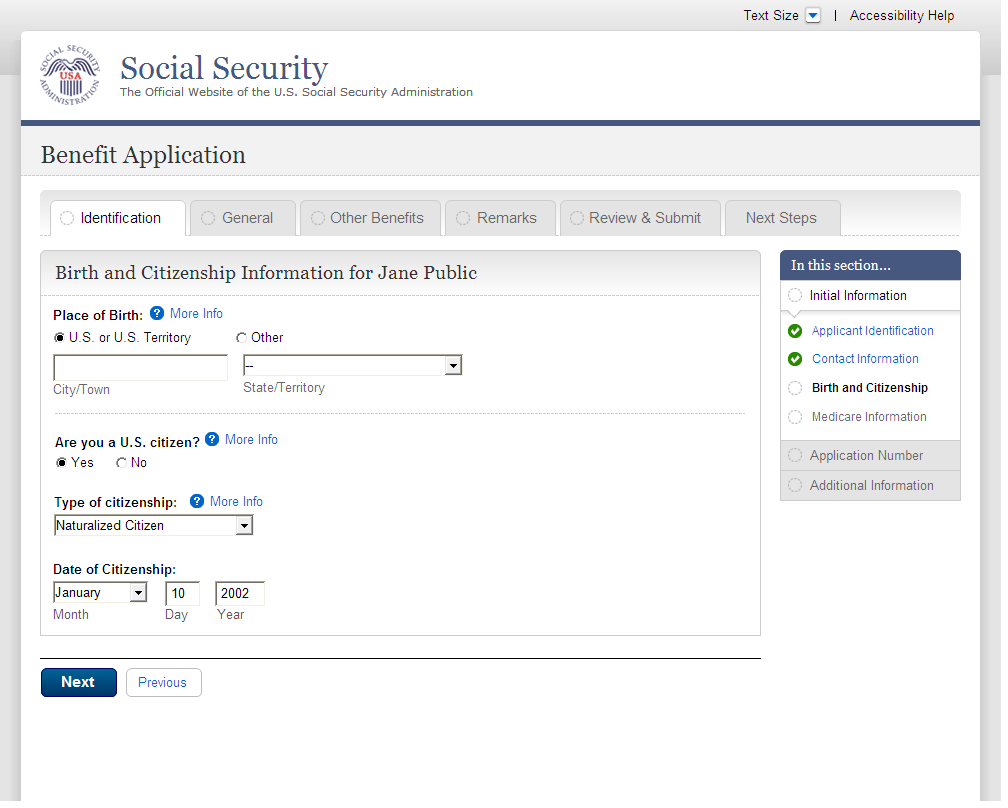Click the circle icon beside Initial Information

(795, 295)
